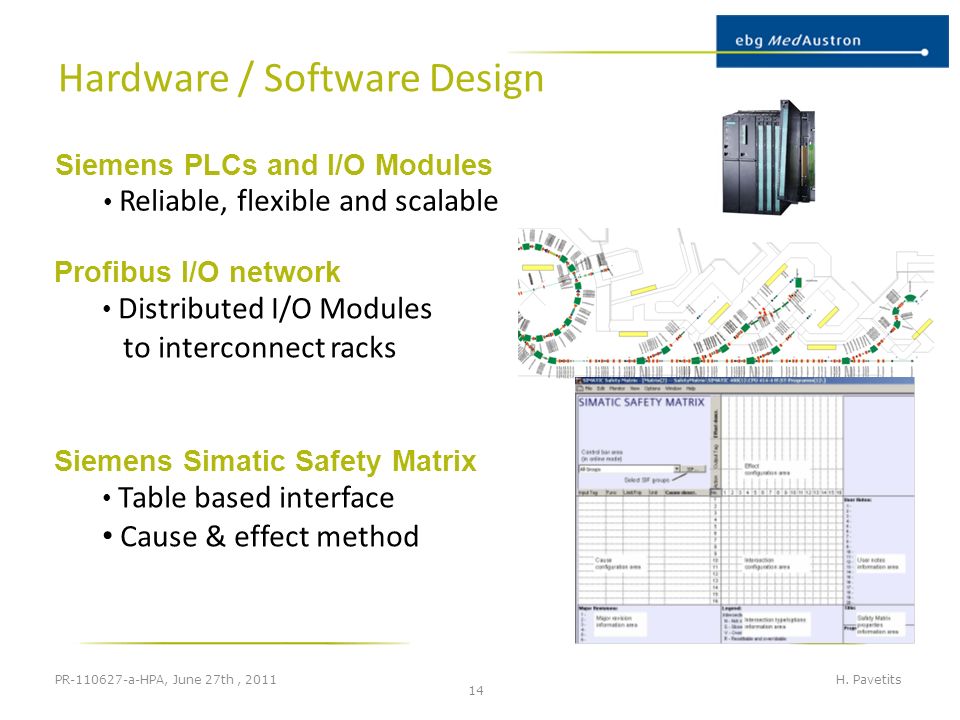The height and width of the screenshot is (720, 960).
Task: Open the File menu in Safety Matrix window
Action: click(588, 388)
